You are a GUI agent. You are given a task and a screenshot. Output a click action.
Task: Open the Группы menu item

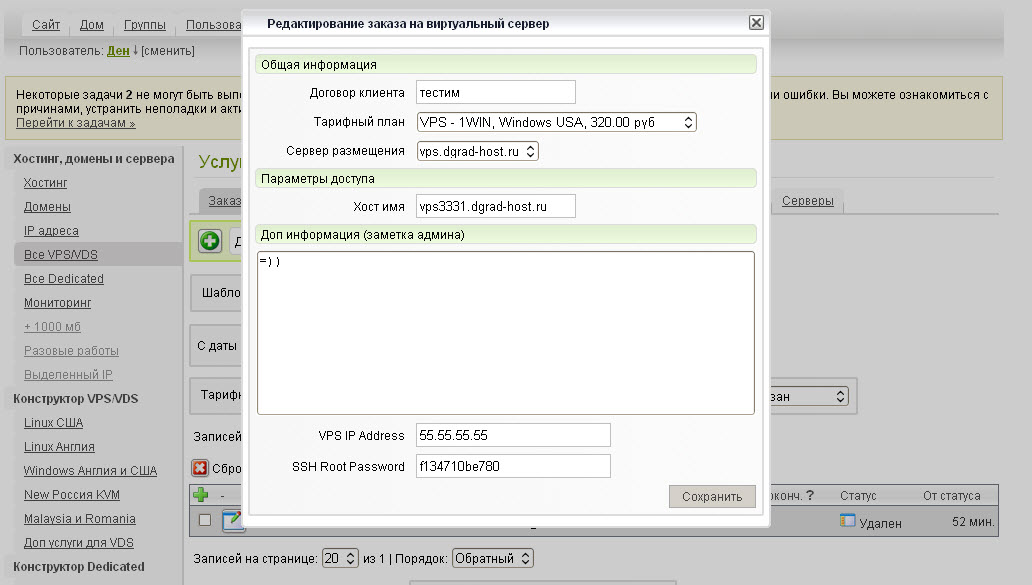point(145,24)
